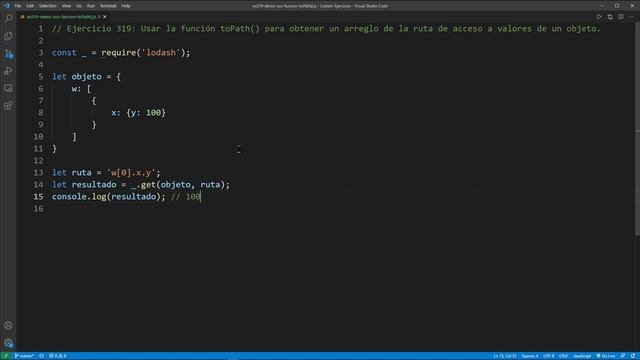Click 'objeto' variable name on line 5
The image size is (640, 360).
[x=87, y=77]
